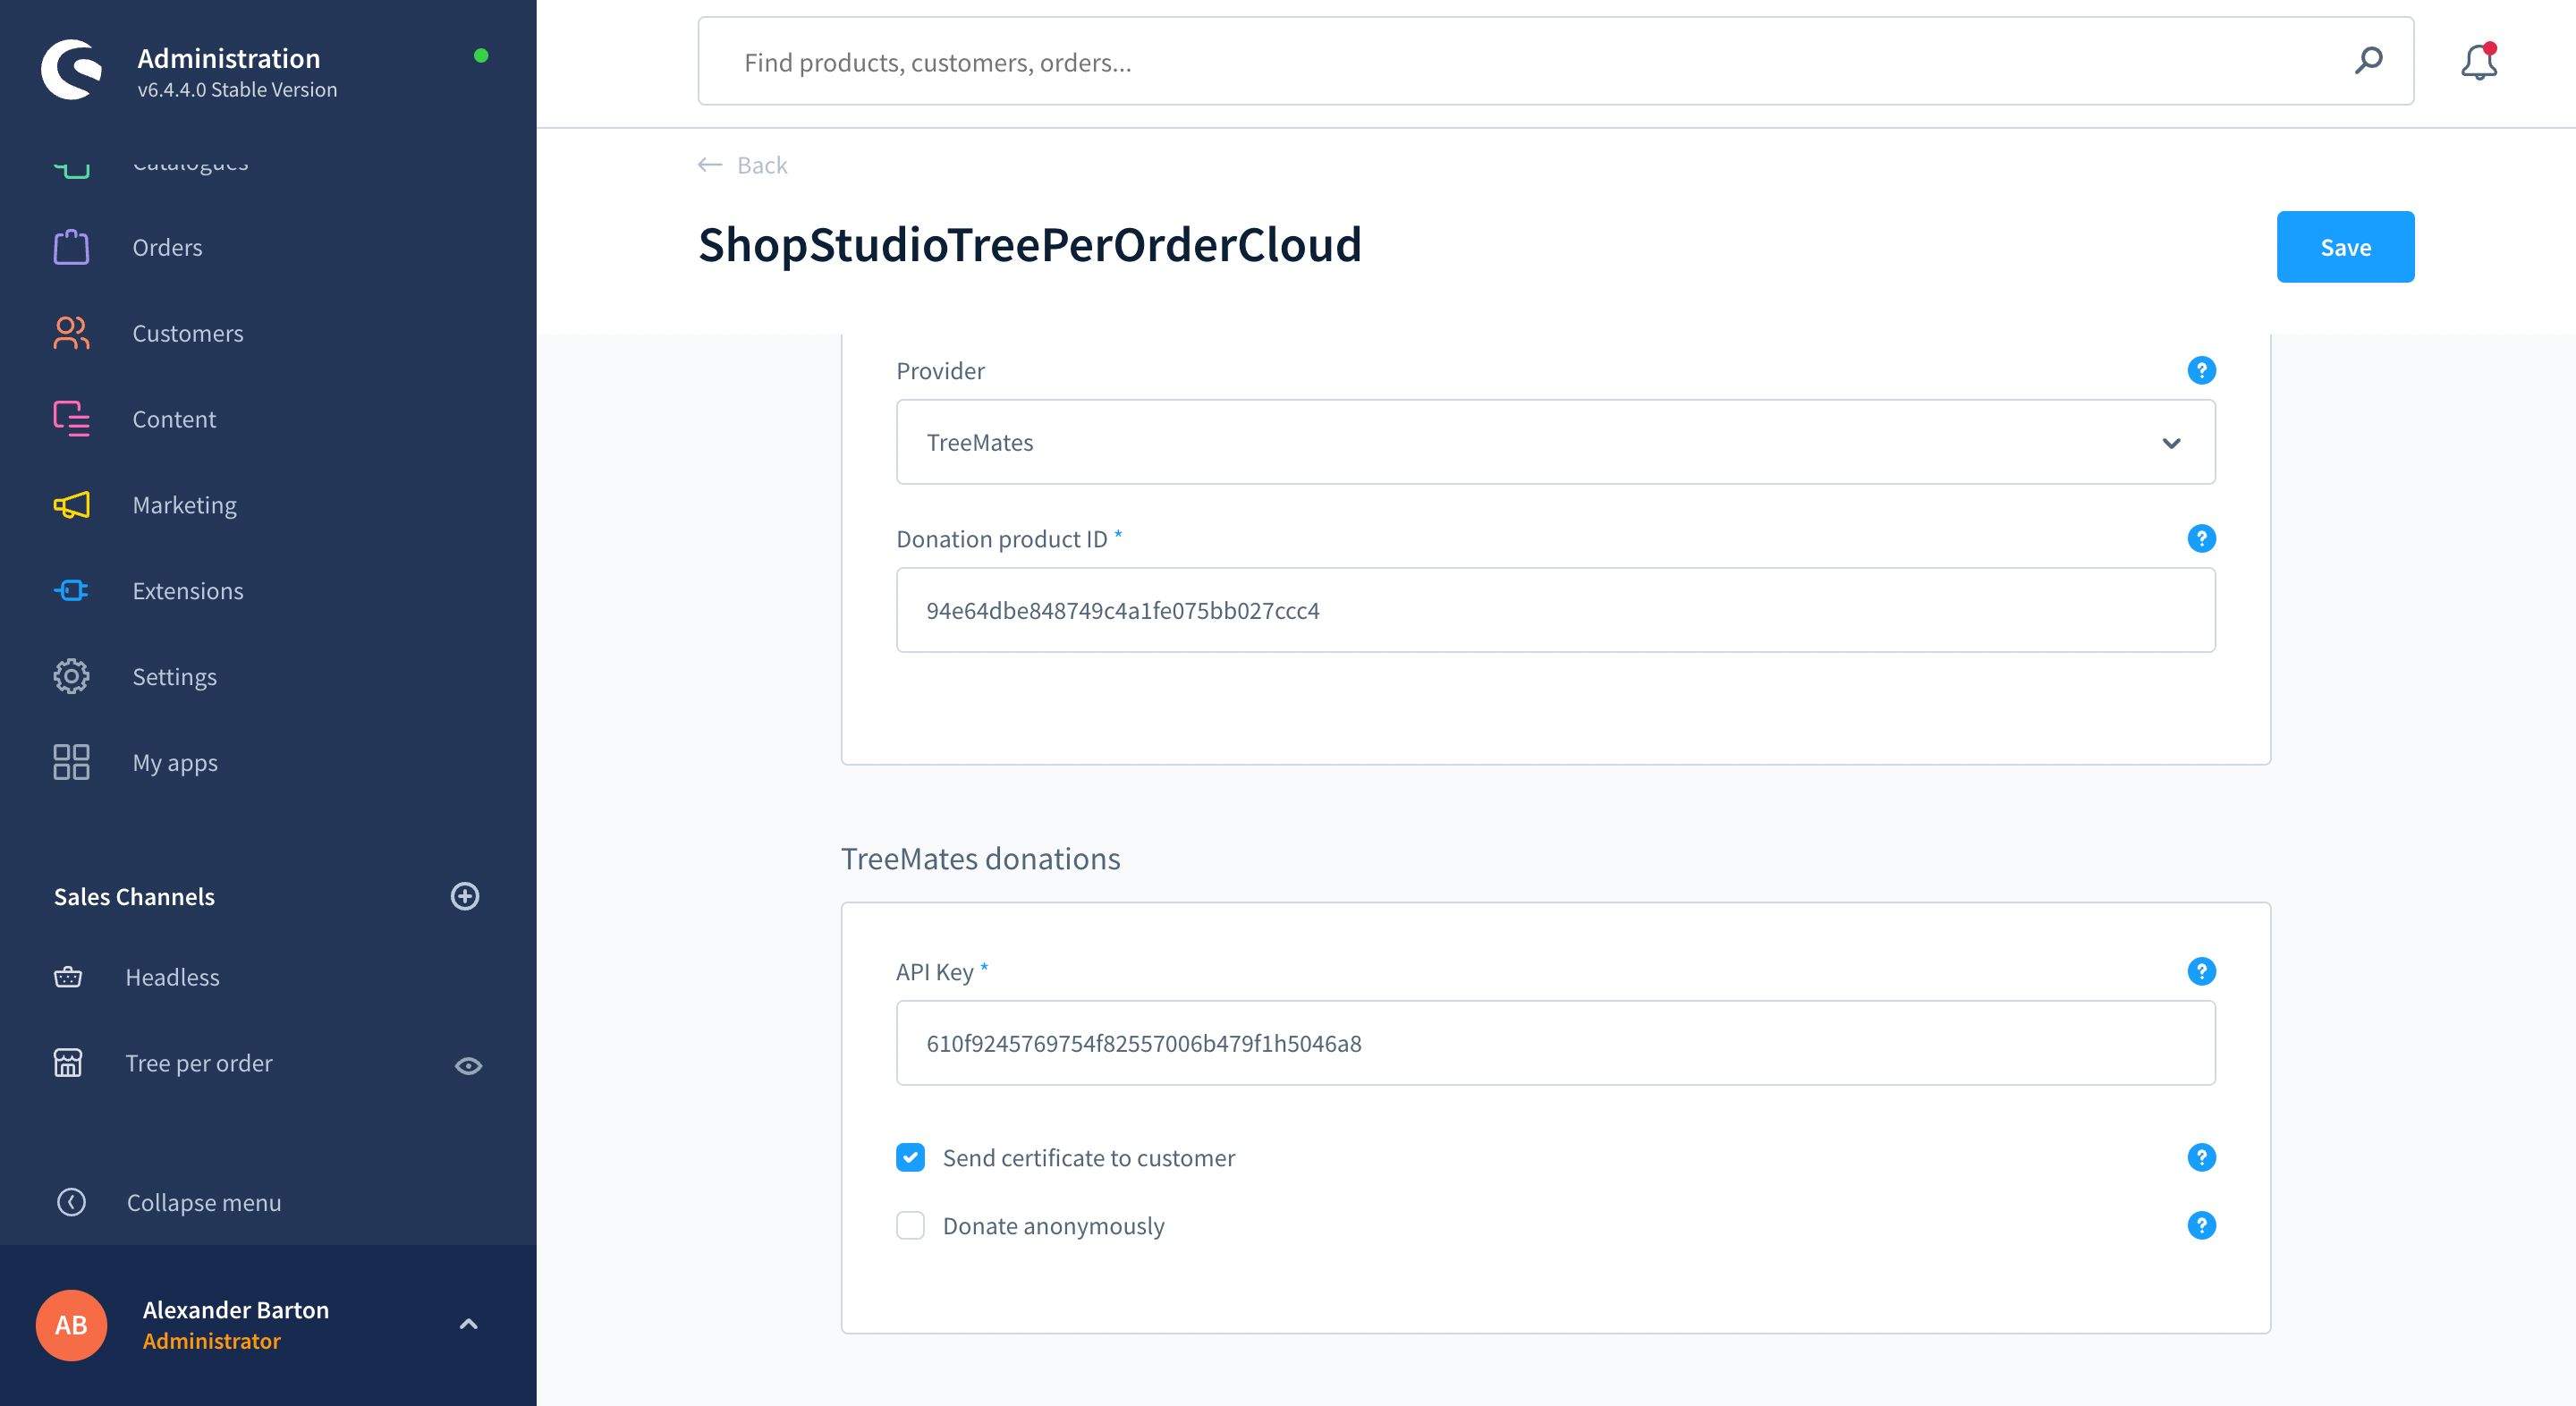The image size is (2576, 1406).
Task: Show help for Donate anonymously
Action: 2201,1225
